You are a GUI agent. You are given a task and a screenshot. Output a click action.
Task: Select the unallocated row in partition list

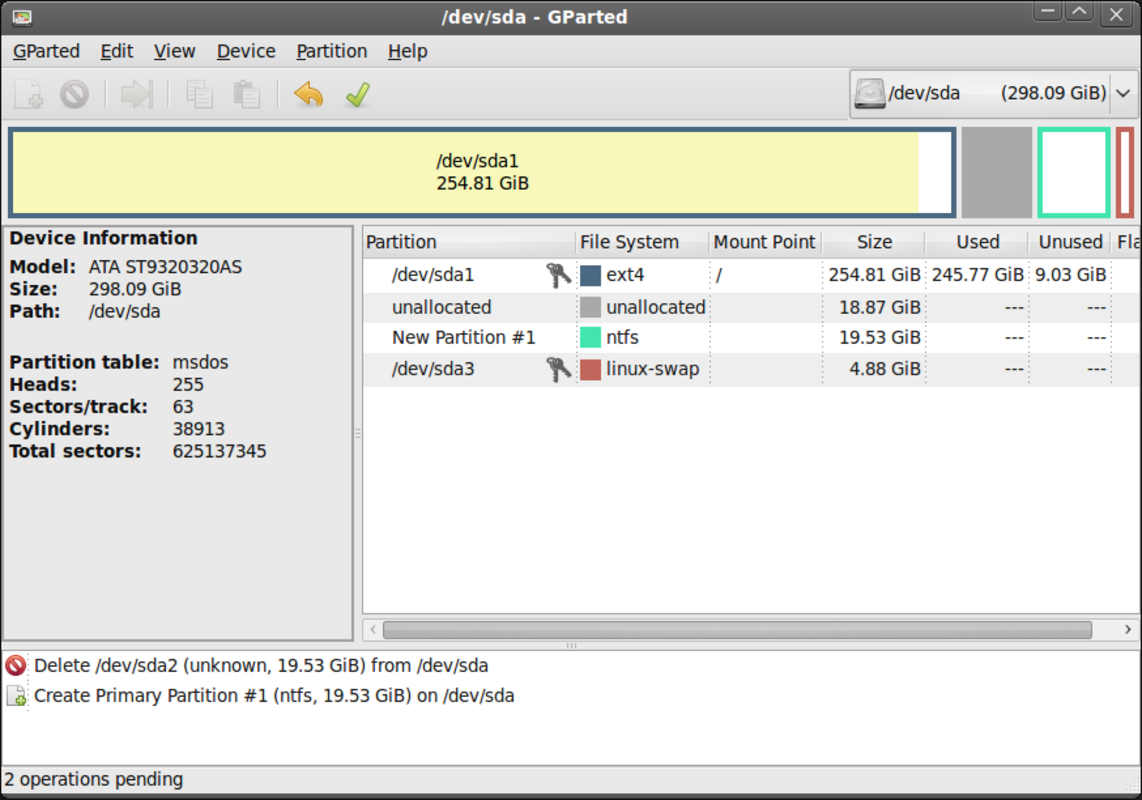[x=752, y=307]
